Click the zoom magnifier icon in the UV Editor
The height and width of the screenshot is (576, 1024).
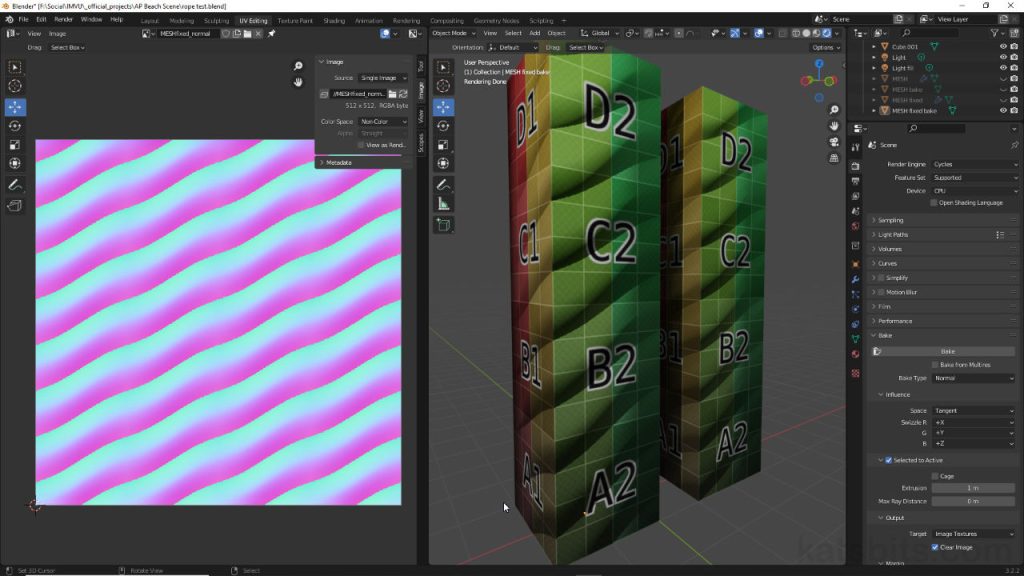point(297,63)
